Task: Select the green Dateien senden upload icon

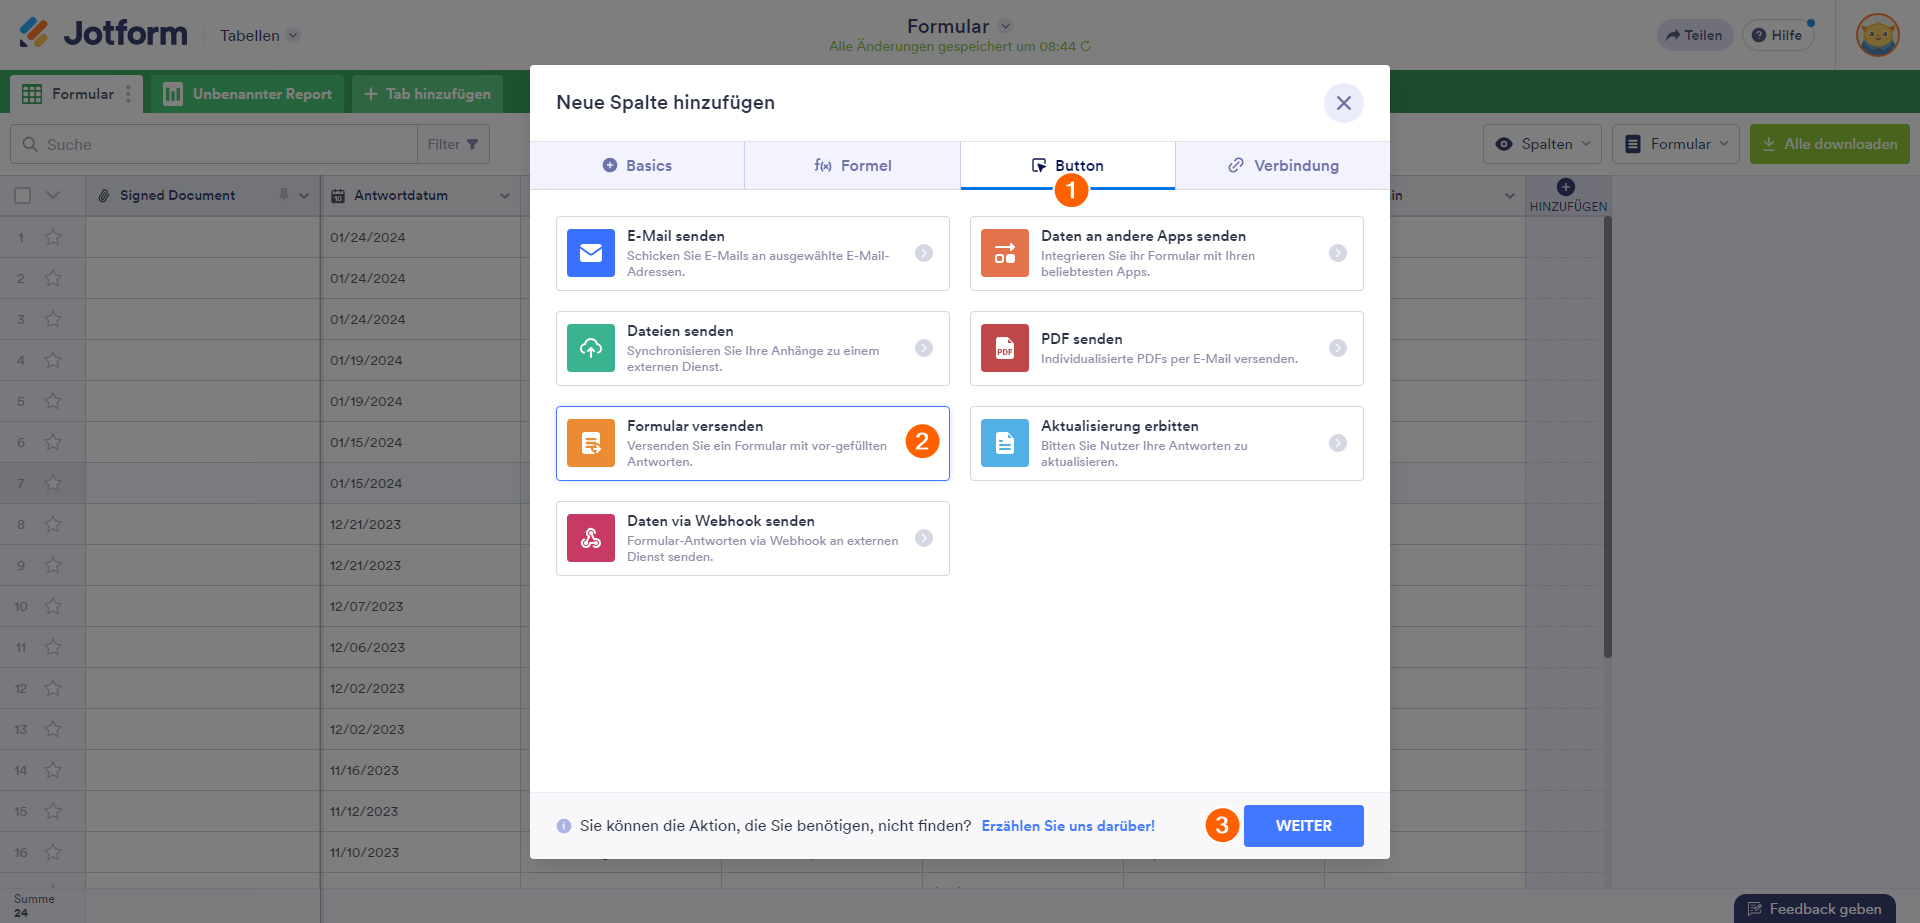Action: 591,348
